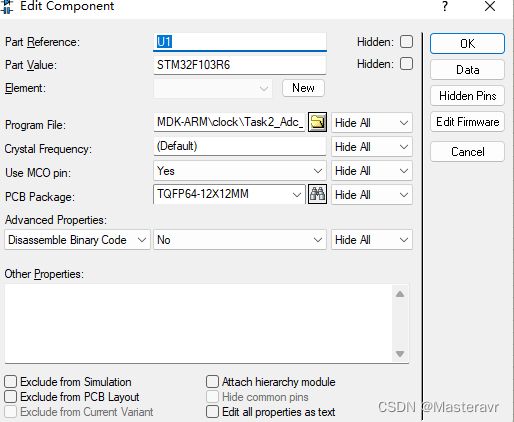514x422 pixels.
Task: Open the Disassemble Binary Code property dropdown
Action: click(77, 240)
